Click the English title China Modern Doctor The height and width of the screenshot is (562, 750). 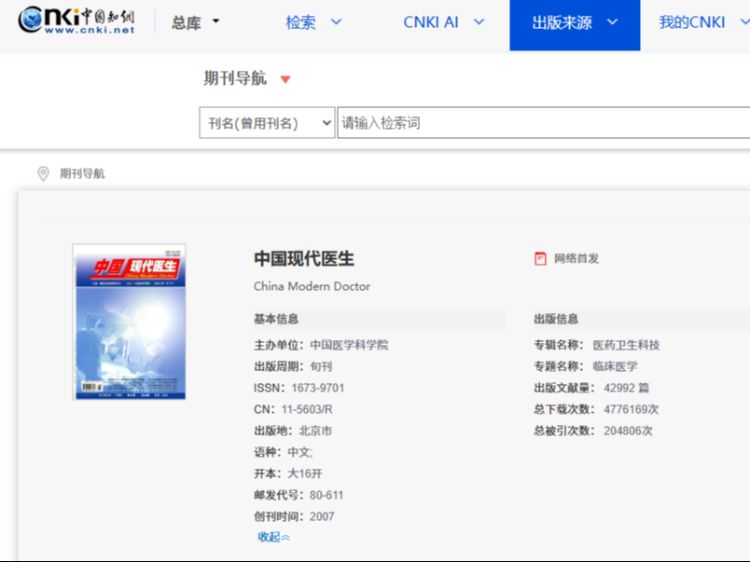point(312,286)
